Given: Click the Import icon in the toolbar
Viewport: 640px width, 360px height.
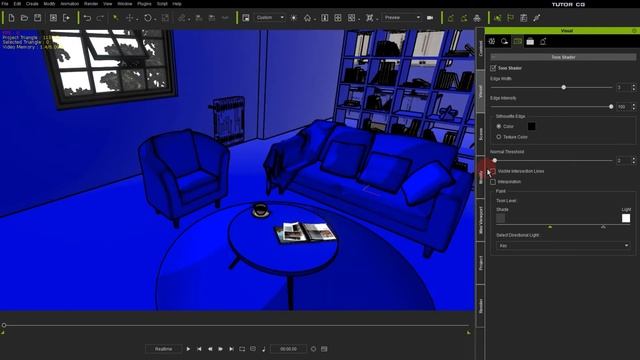Looking at the screenshot, I should pos(53,18).
